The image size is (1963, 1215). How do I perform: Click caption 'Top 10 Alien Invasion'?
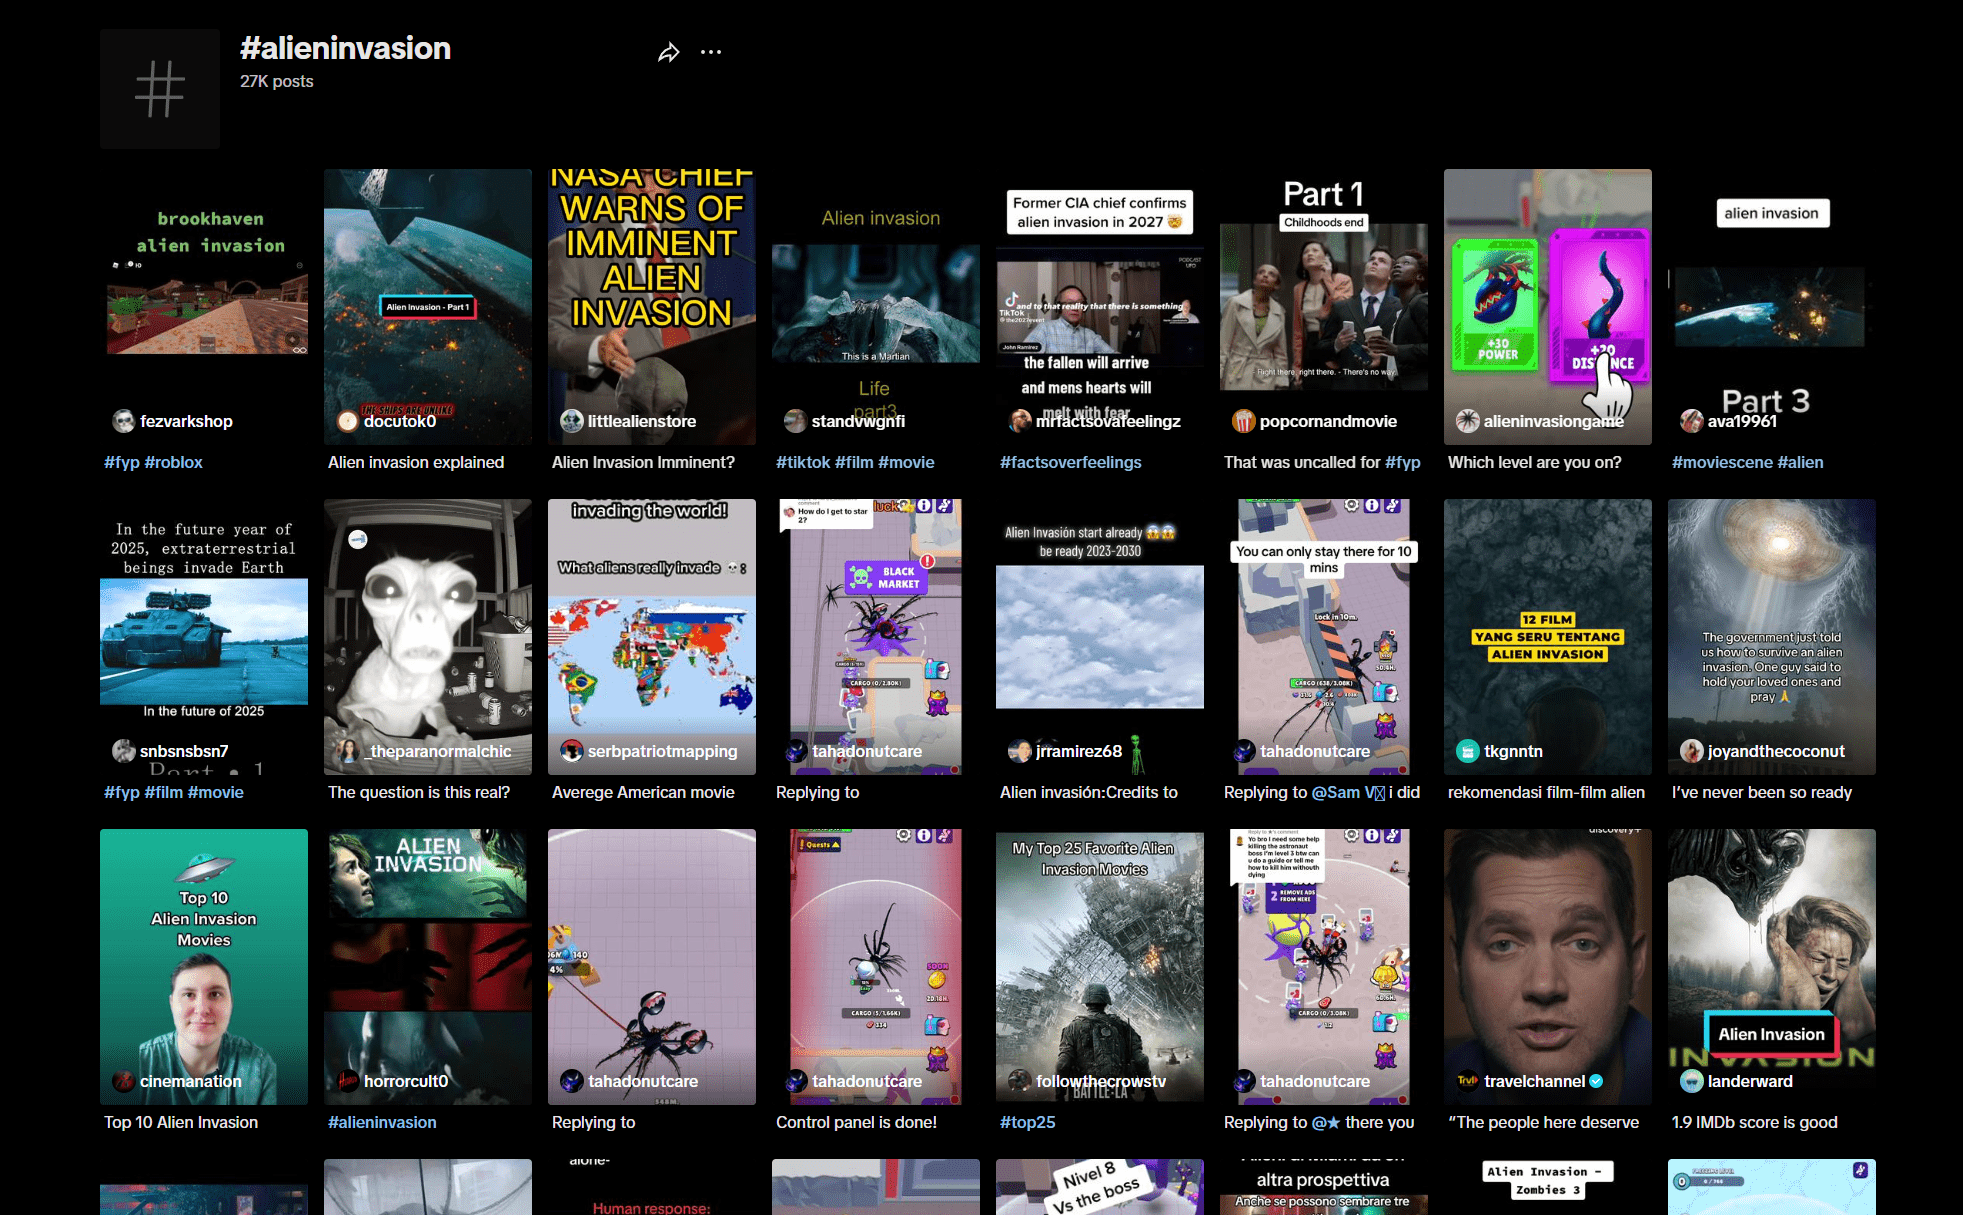point(181,1122)
